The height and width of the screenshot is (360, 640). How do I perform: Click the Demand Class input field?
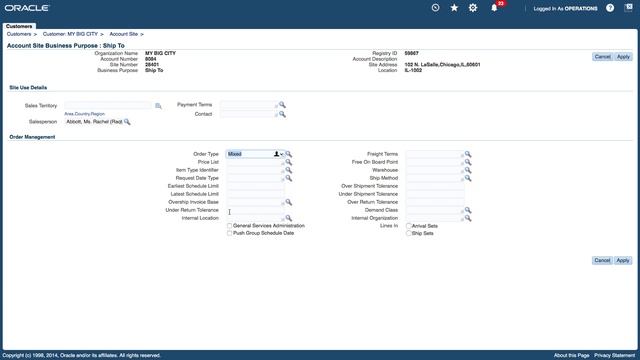435,210
